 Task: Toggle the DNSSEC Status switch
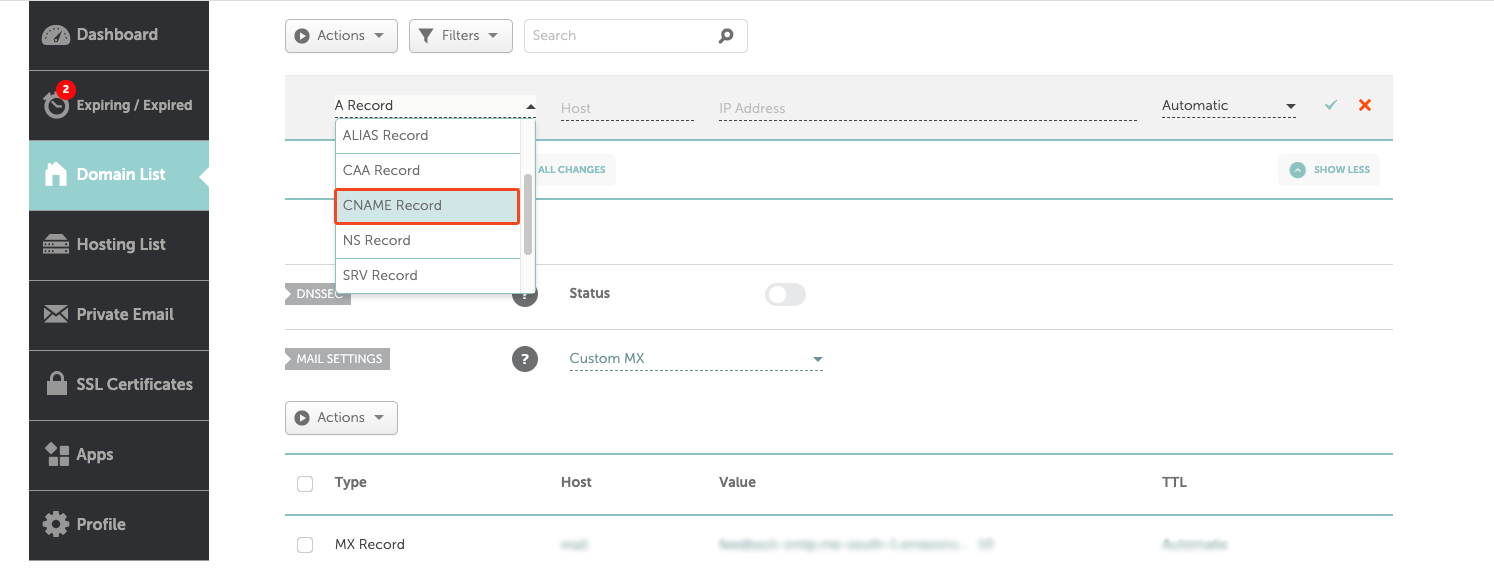point(785,294)
